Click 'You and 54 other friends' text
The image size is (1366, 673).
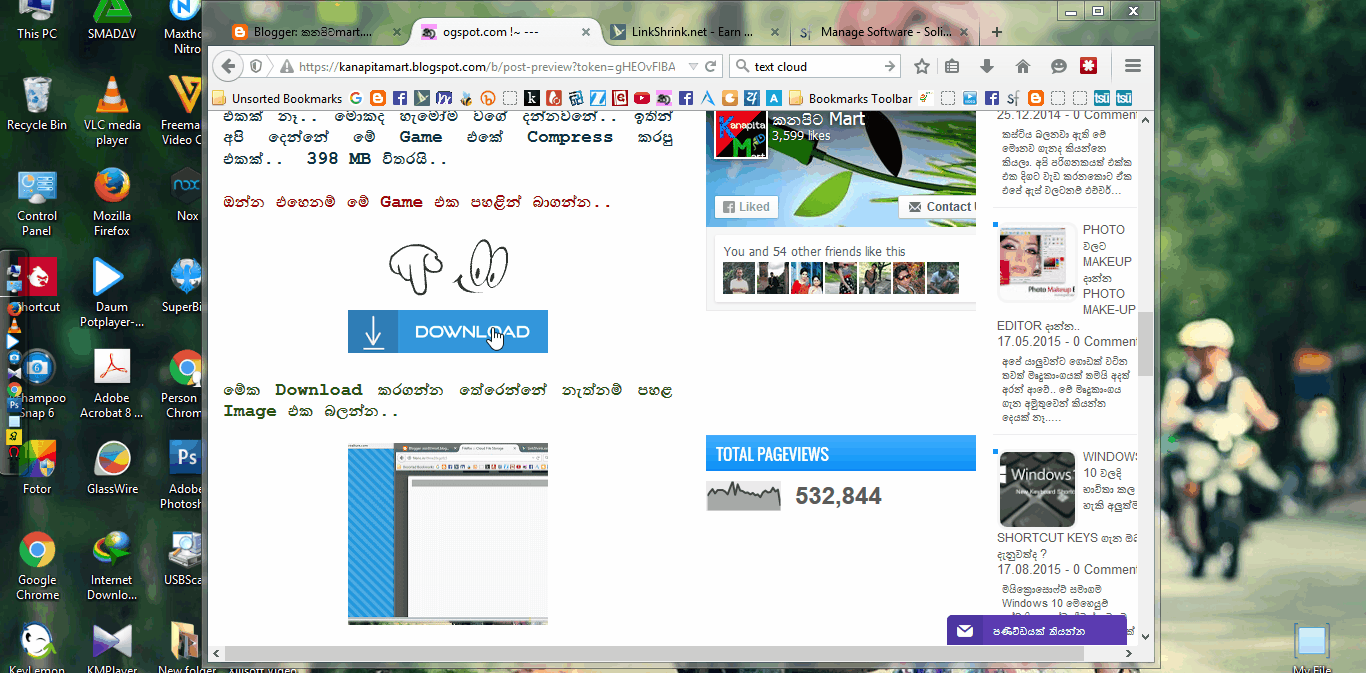pyautogui.click(x=814, y=251)
